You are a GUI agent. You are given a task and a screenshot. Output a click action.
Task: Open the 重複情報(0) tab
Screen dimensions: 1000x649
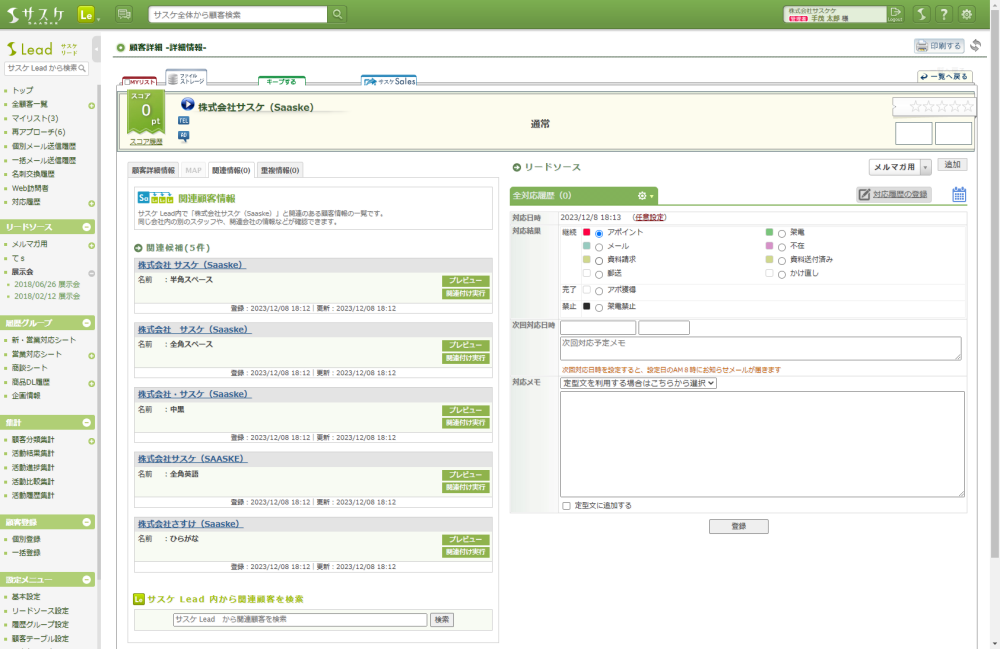tap(280, 170)
